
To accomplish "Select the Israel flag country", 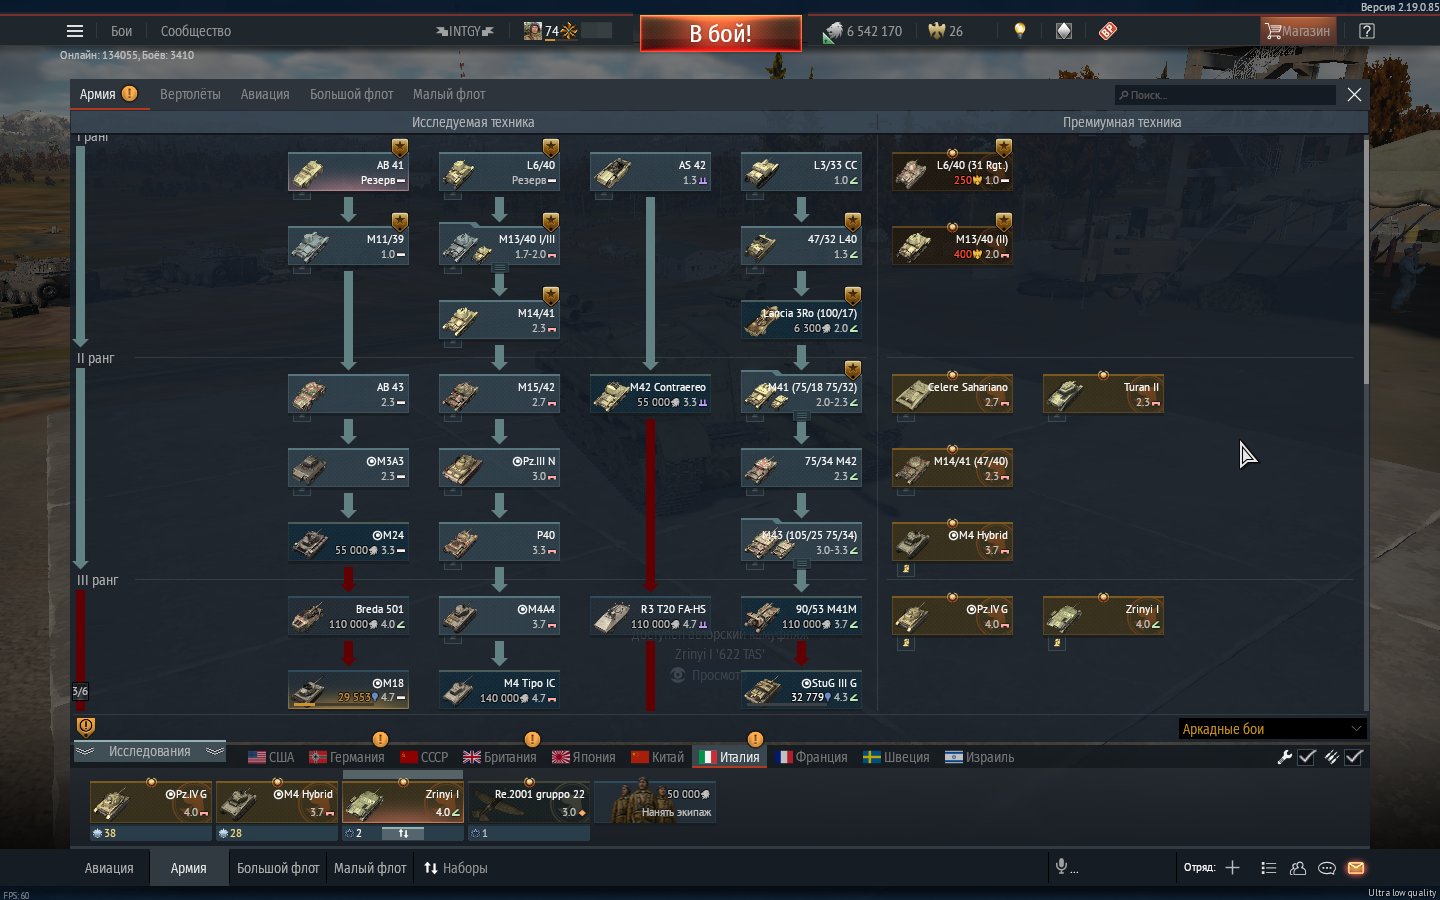I will point(979,757).
